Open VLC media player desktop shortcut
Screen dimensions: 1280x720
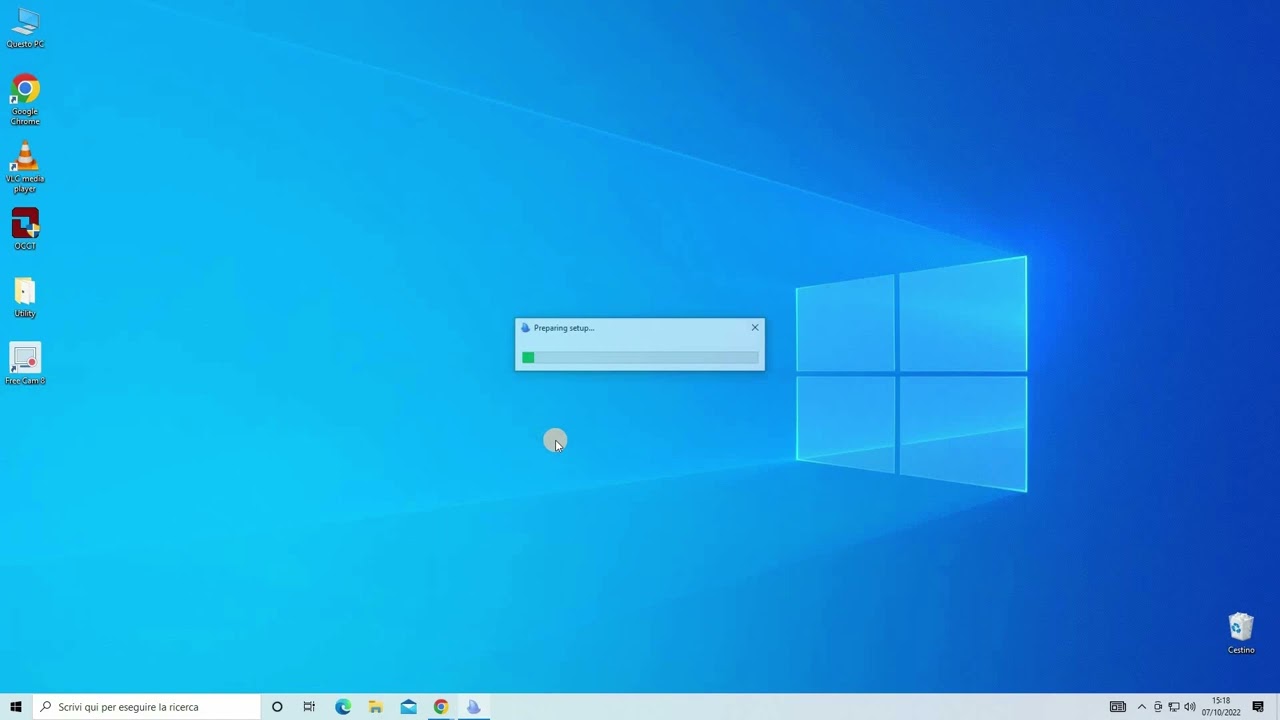pyautogui.click(x=25, y=167)
